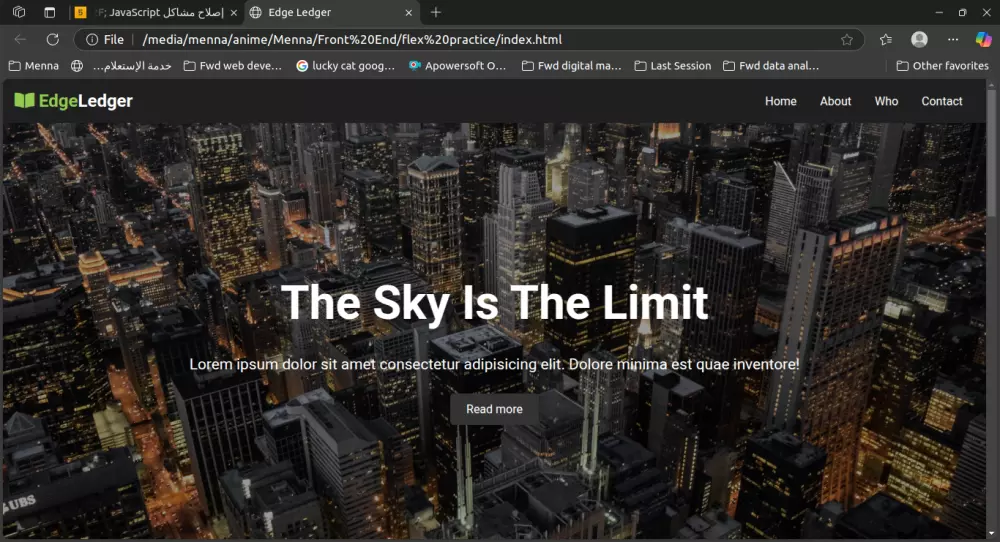Open a new tab with plus button
This screenshot has width=1000, height=542.
[x=436, y=12]
